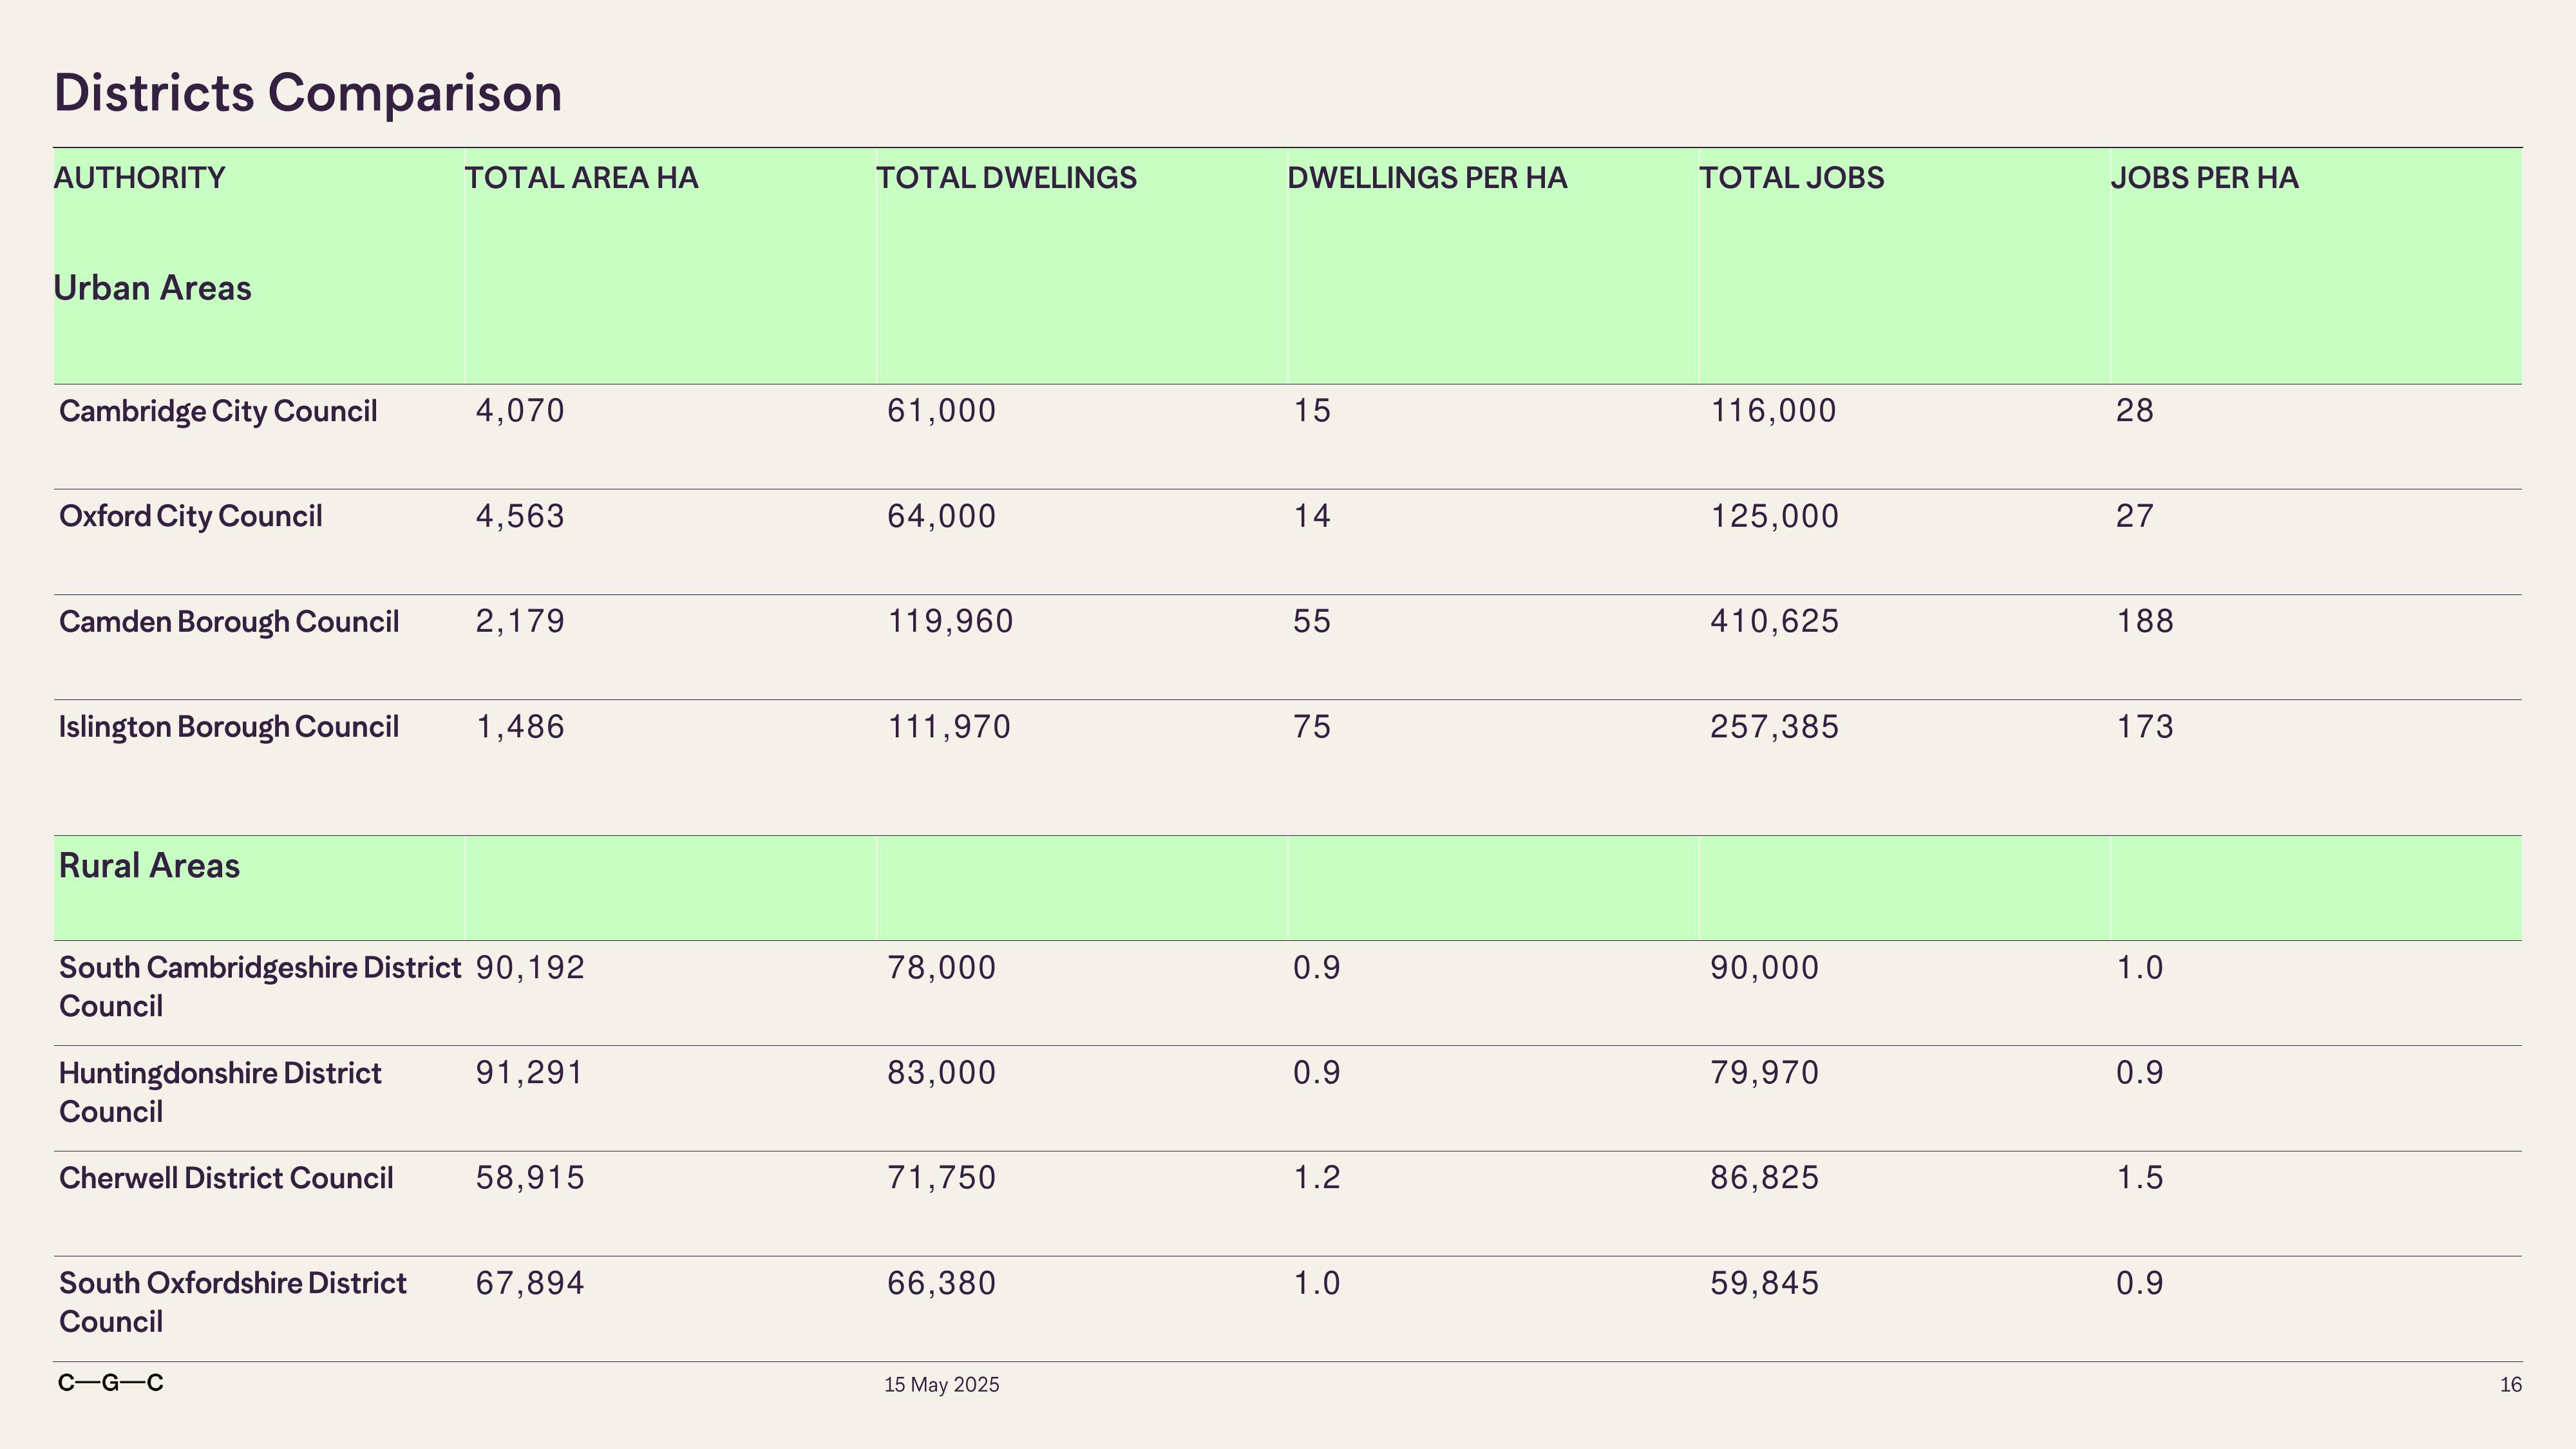Select Islington Borough Council row name
This screenshot has width=2576, height=1449.
pyautogui.click(x=229, y=727)
